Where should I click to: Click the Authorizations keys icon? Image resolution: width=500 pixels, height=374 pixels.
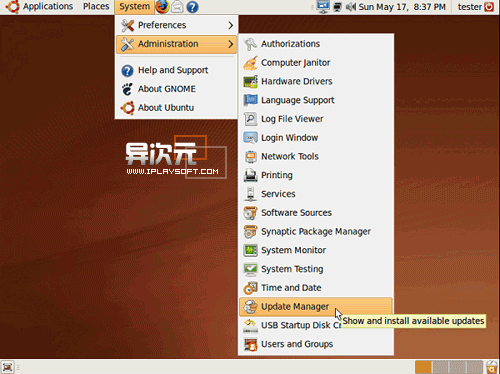[250, 44]
